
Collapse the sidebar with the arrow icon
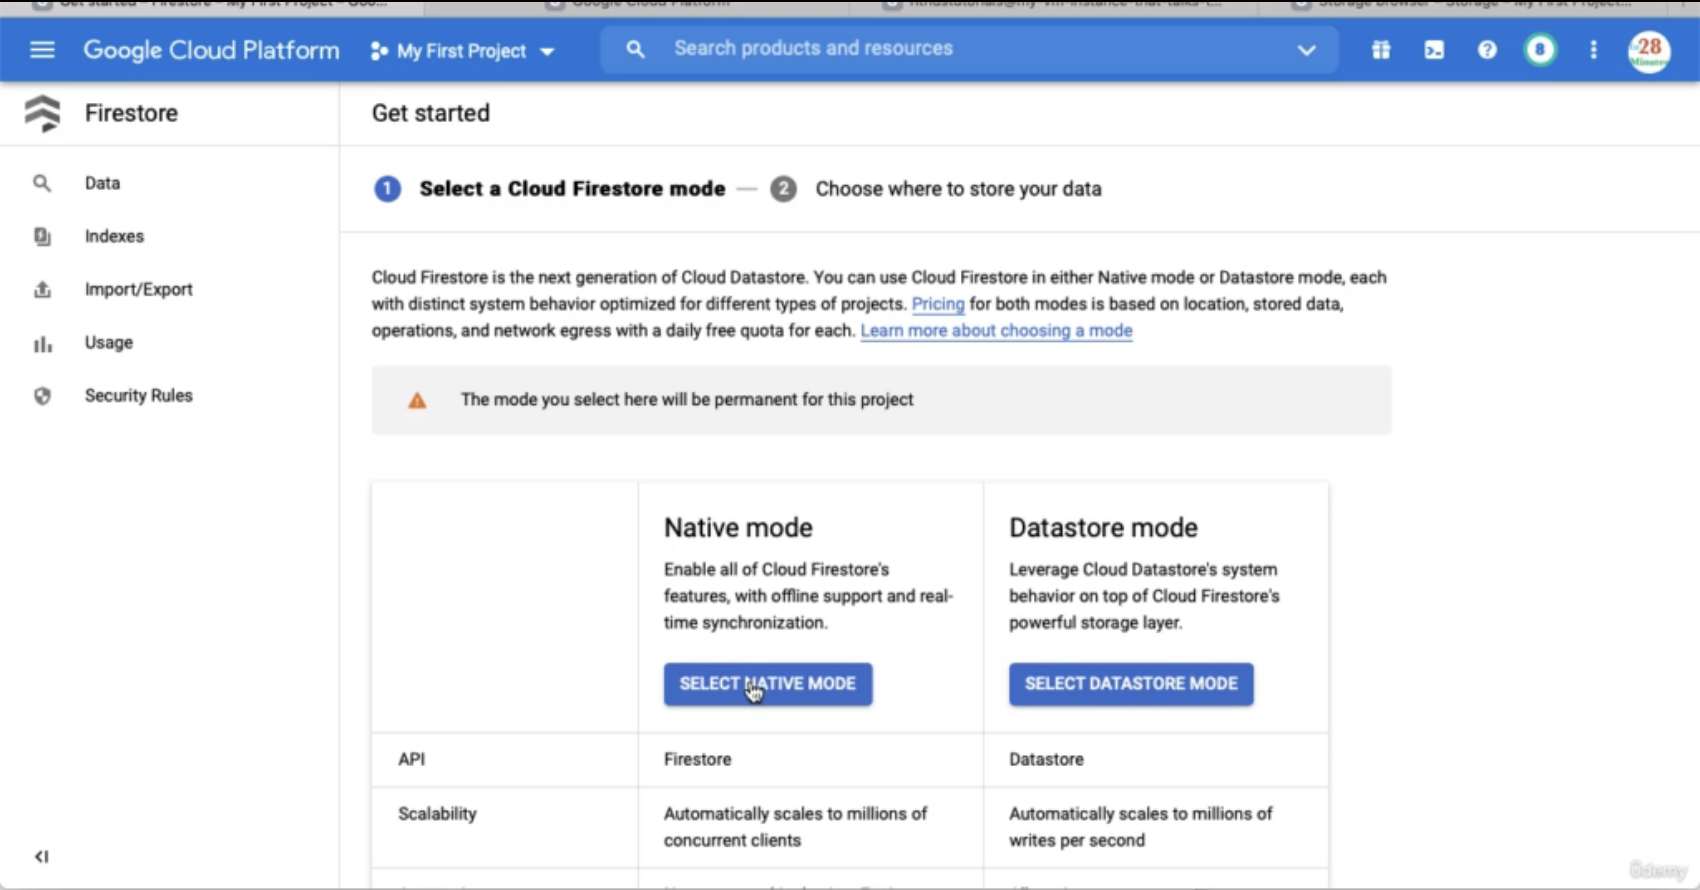tap(41, 857)
